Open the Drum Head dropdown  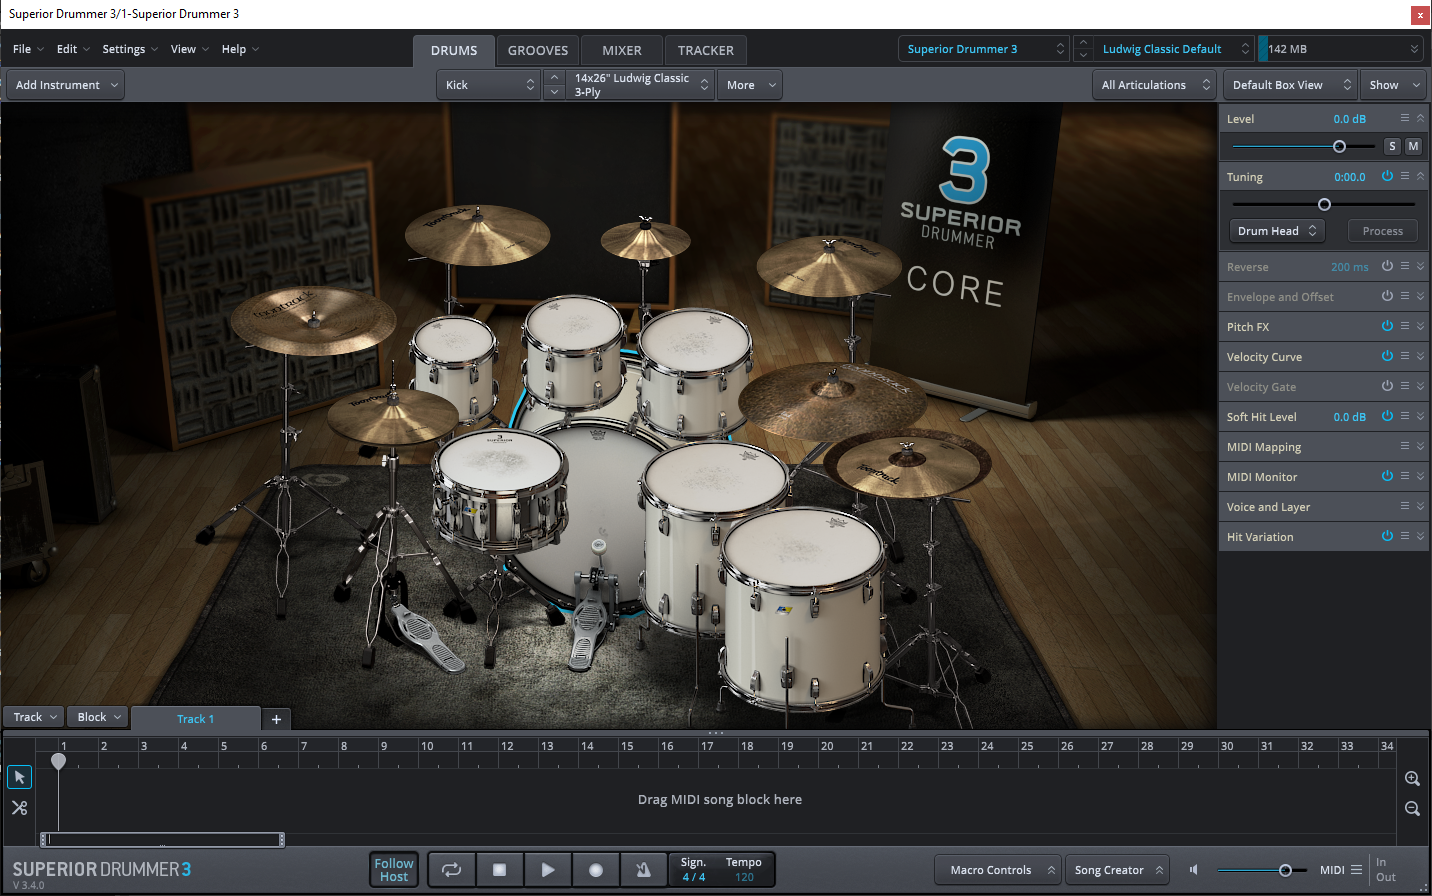(x=1277, y=230)
